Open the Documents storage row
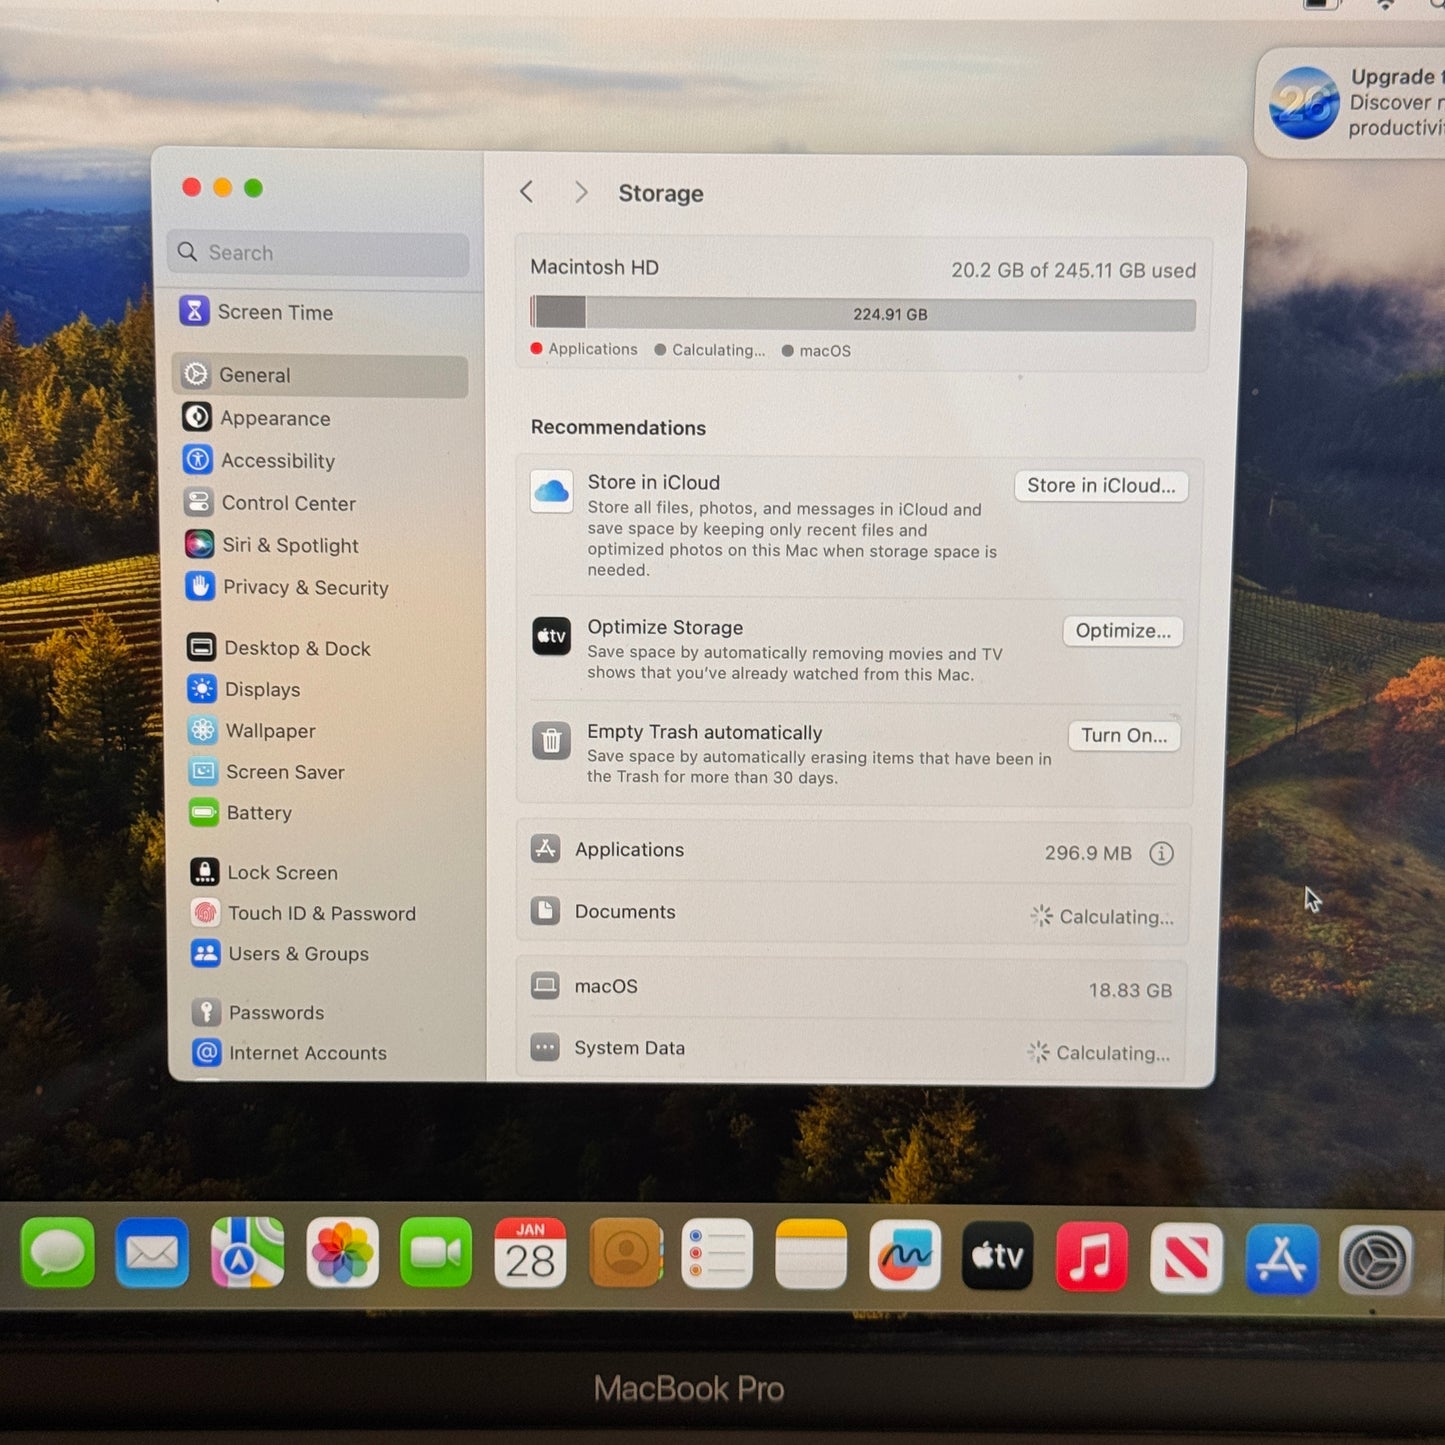The height and width of the screenshot is (1445, 1445). 853,913
